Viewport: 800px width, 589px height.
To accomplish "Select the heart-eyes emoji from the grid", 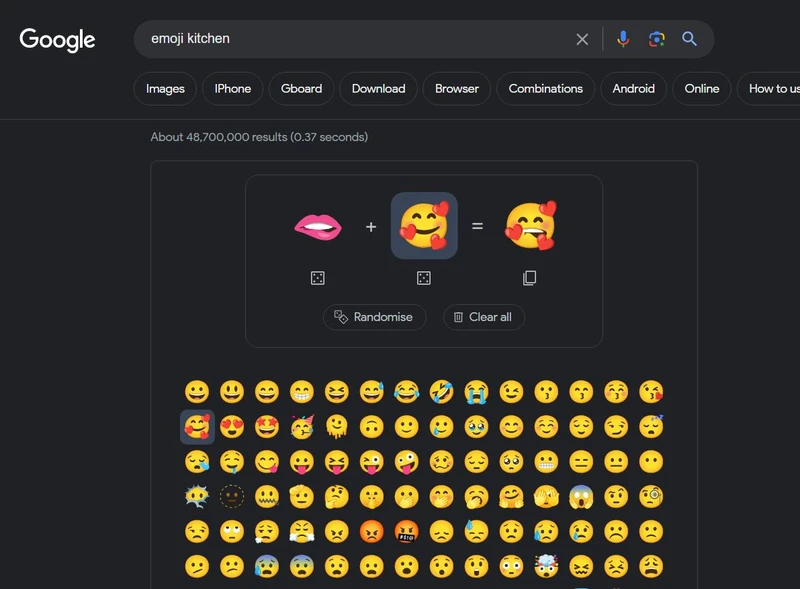I will tap(231, 427).
